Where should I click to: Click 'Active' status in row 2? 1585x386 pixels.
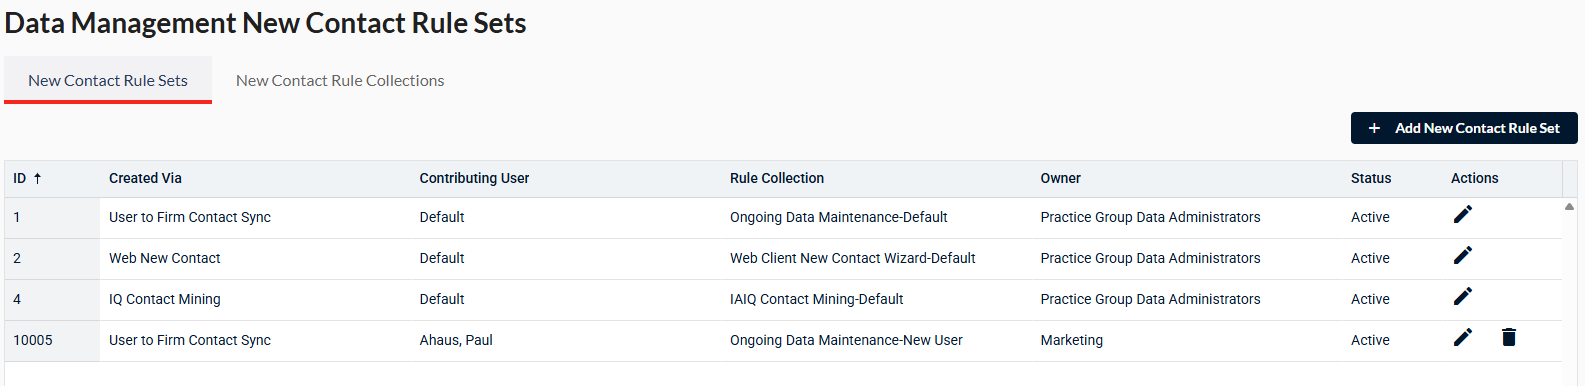[1370, 258]
